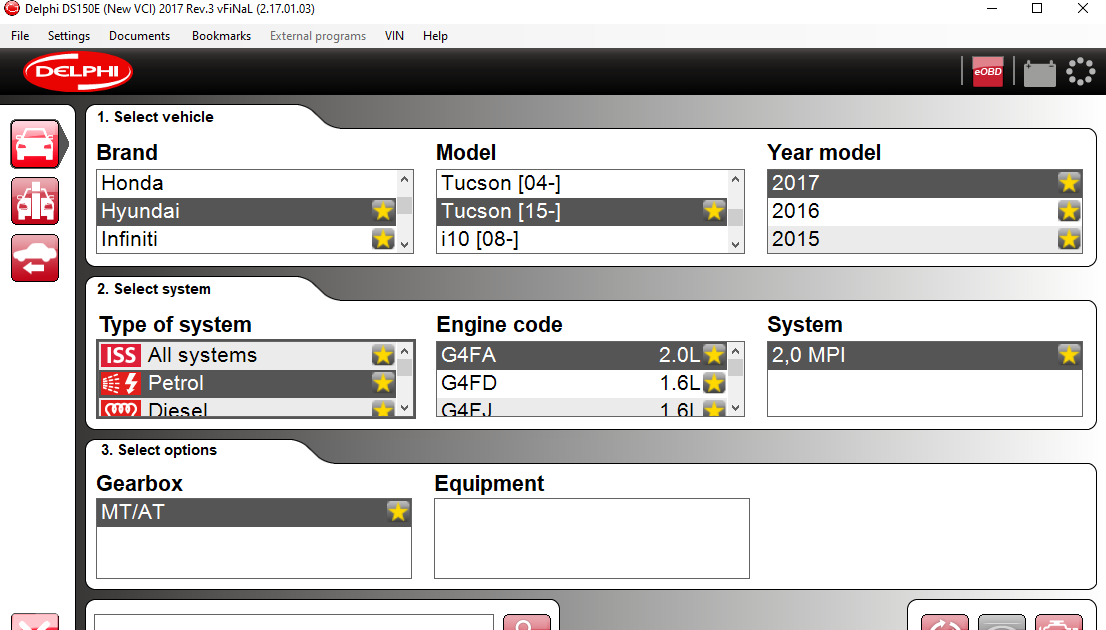Select MT/AT gearbox option

pyautogui.click(x=253, y=512)
